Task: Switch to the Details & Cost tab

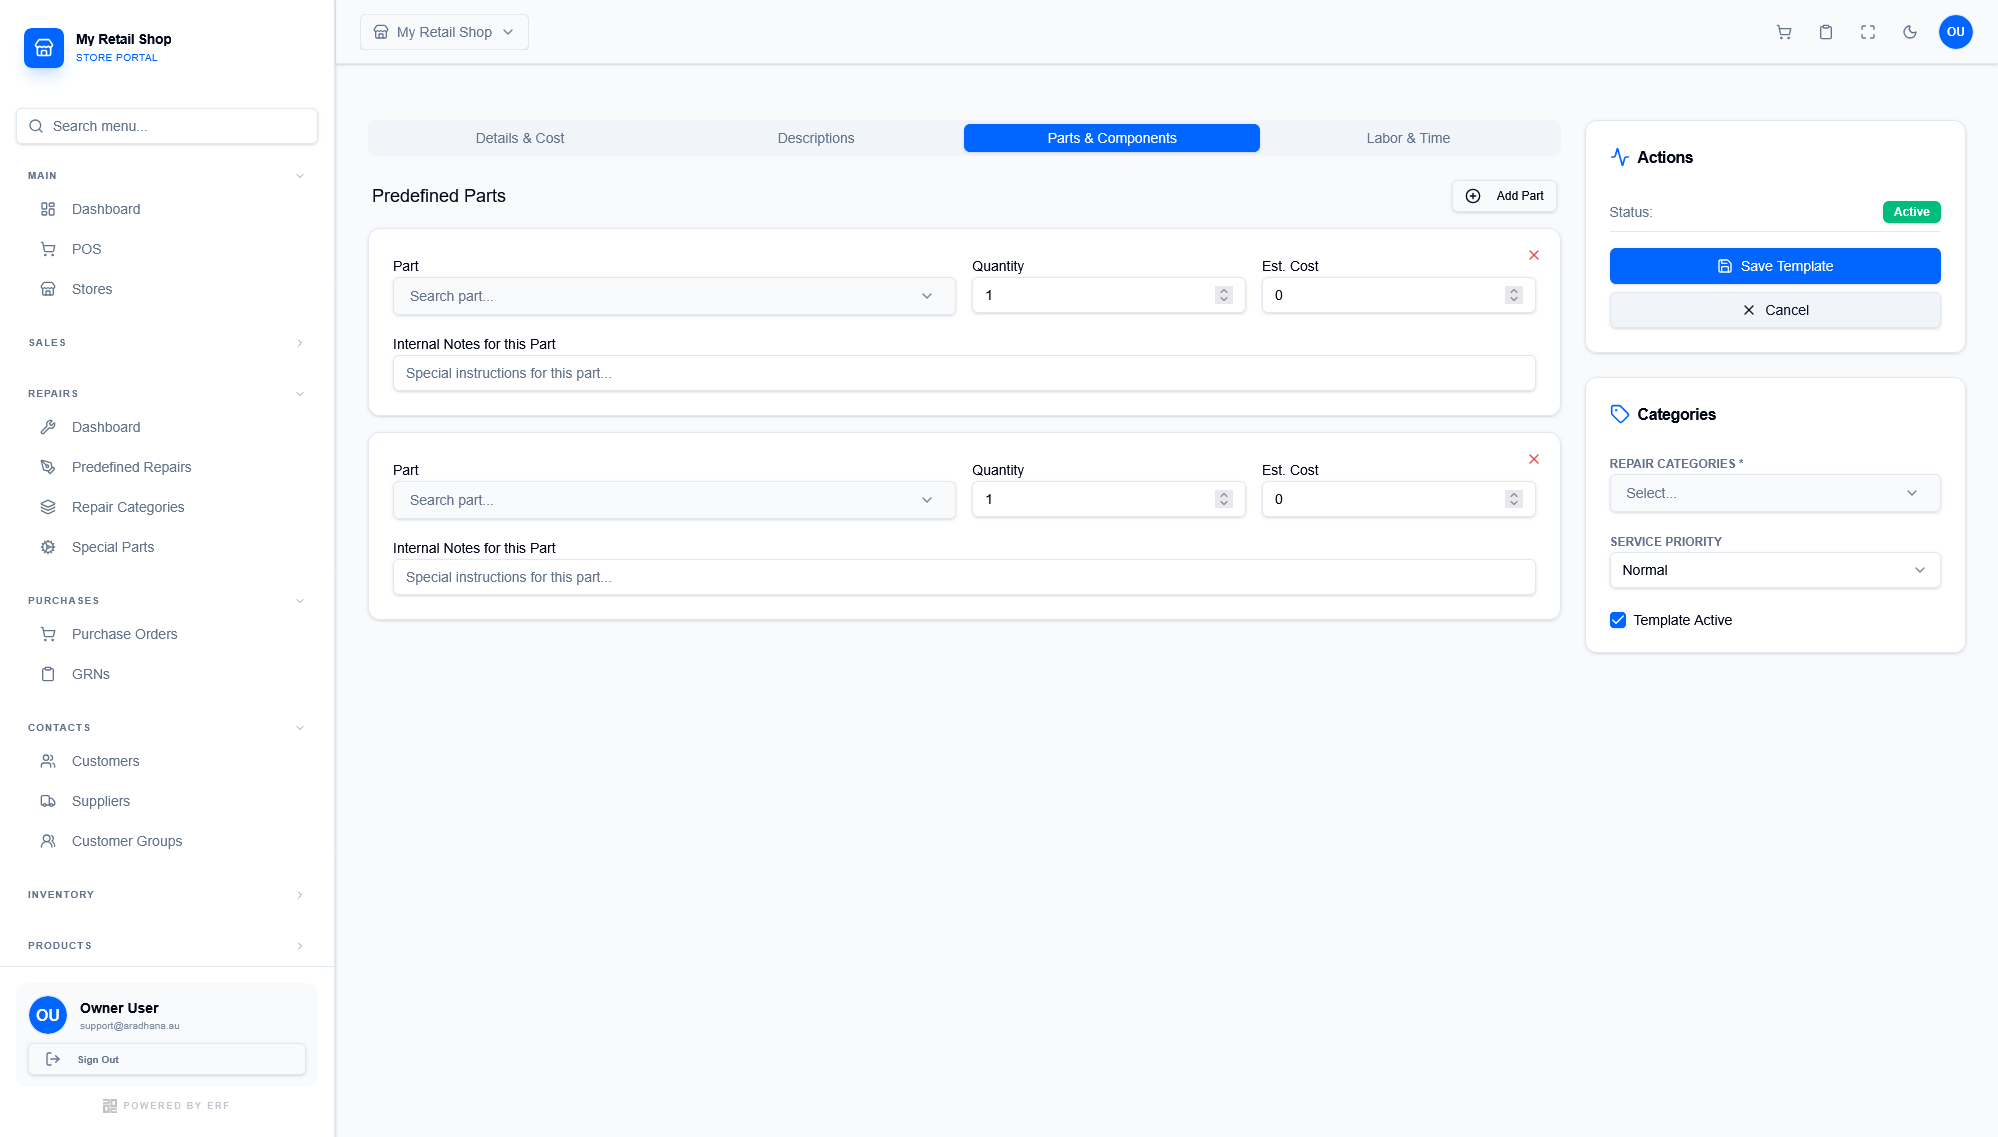Action: 520,138
